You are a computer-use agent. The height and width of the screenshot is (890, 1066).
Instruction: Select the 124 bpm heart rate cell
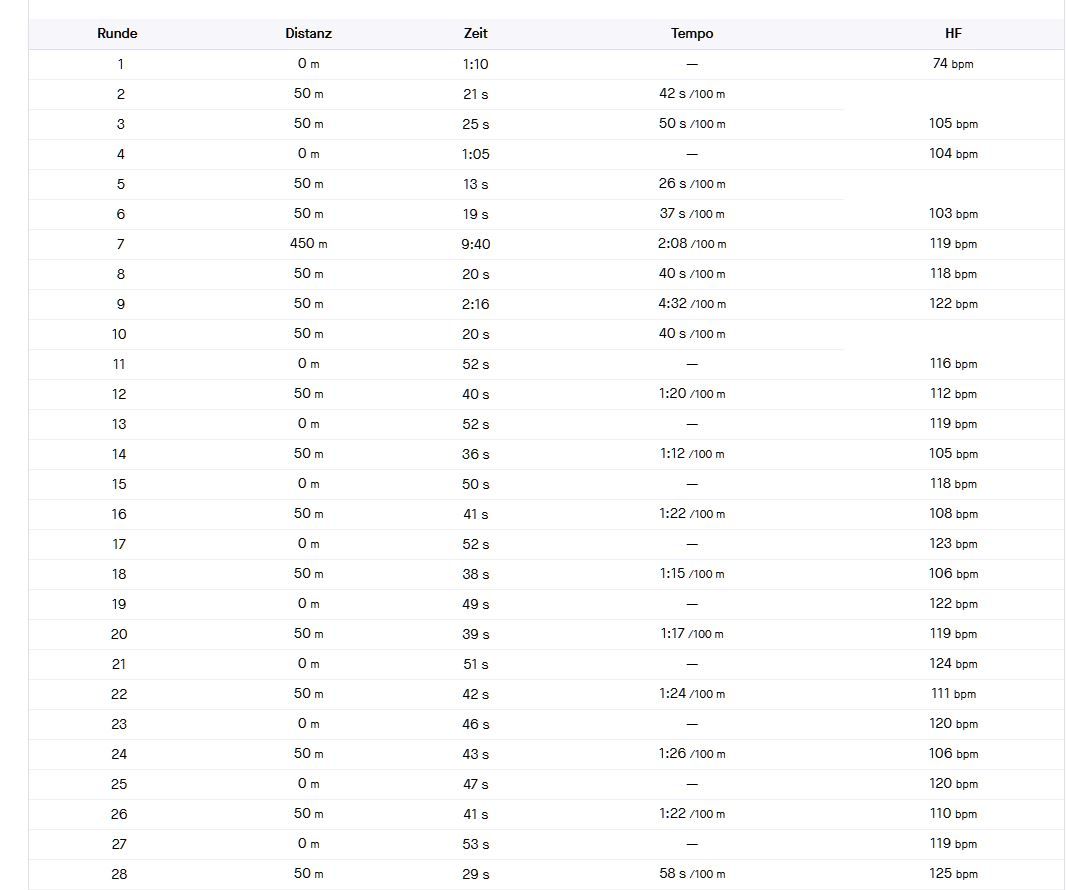point(953,664)
